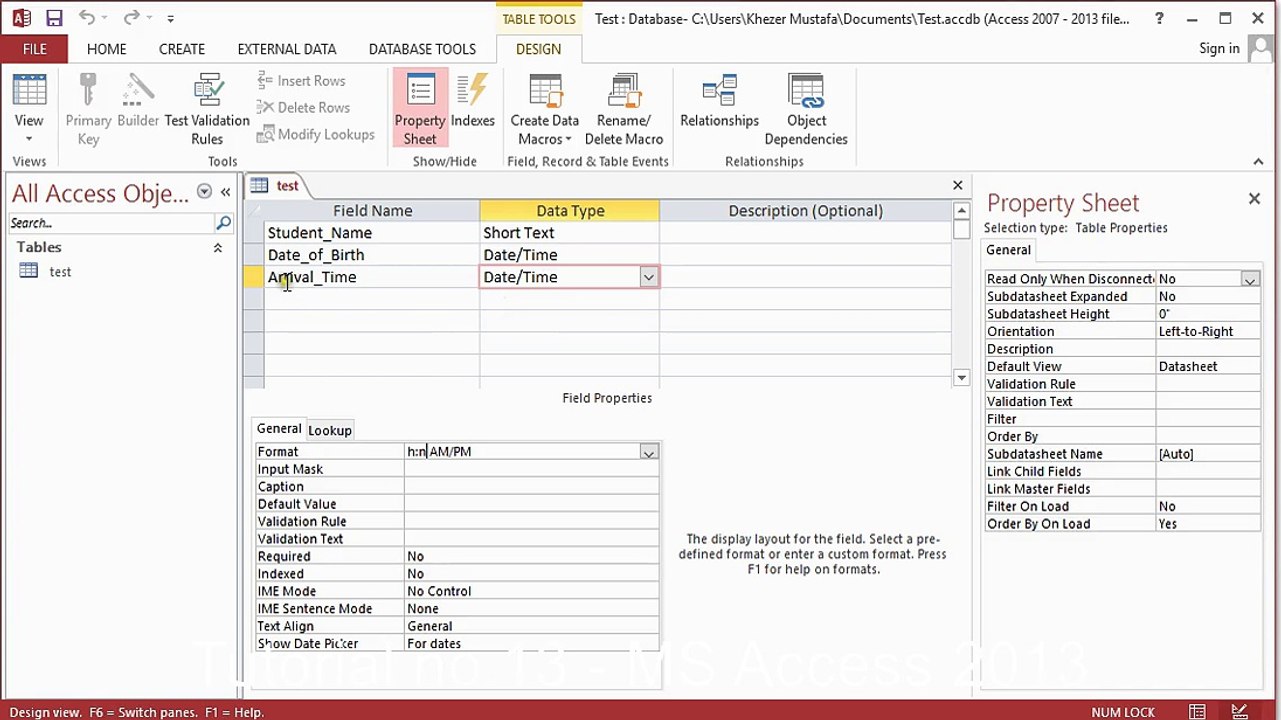Click the Caption property box
1281x720 pixels.
click(x=531, y=487)
